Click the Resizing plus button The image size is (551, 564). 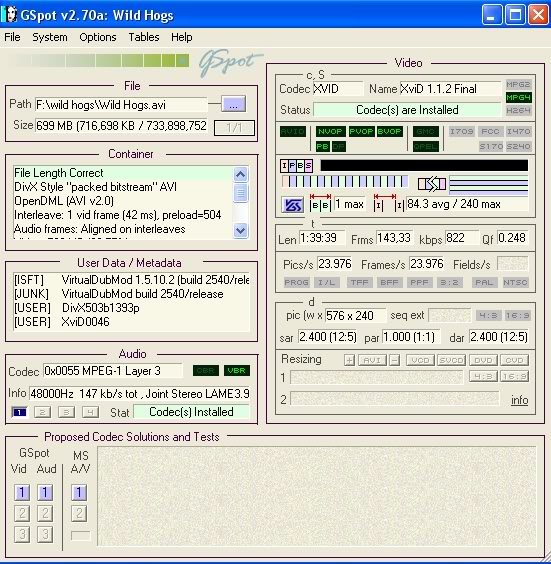[x=349, y=360]
